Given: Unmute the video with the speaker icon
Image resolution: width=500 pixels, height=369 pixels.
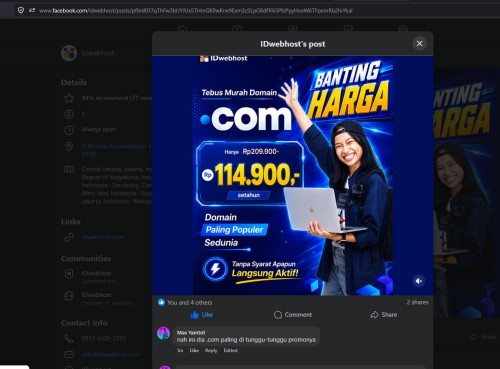Looking at the screenshot, I should click(x=419, y=281).
